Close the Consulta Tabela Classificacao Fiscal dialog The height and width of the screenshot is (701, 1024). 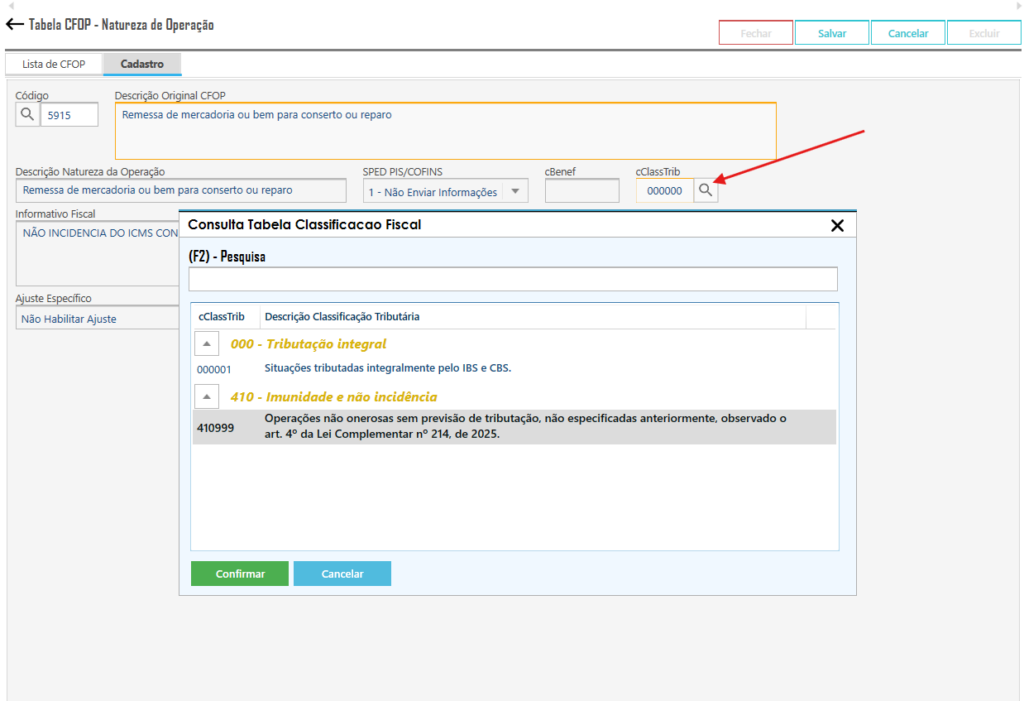(x=837, y=226)
